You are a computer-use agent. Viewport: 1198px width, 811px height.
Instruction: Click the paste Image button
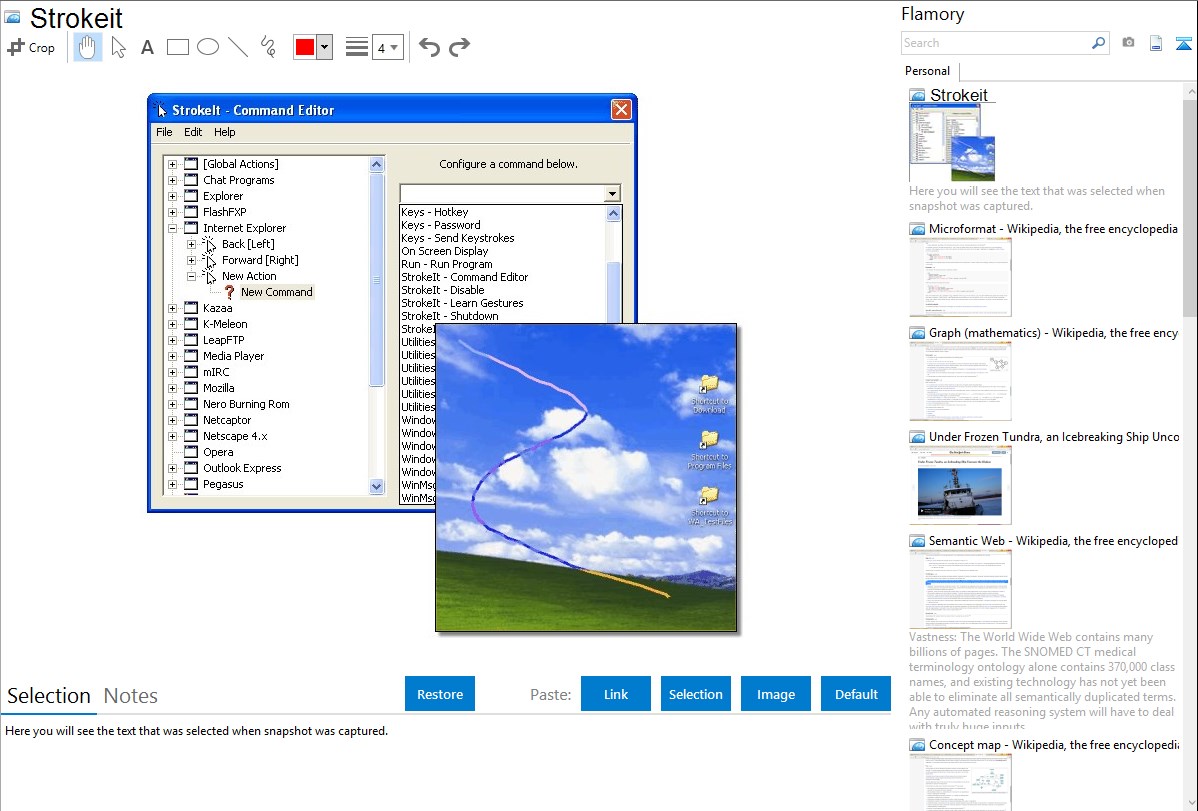point(776,694)
